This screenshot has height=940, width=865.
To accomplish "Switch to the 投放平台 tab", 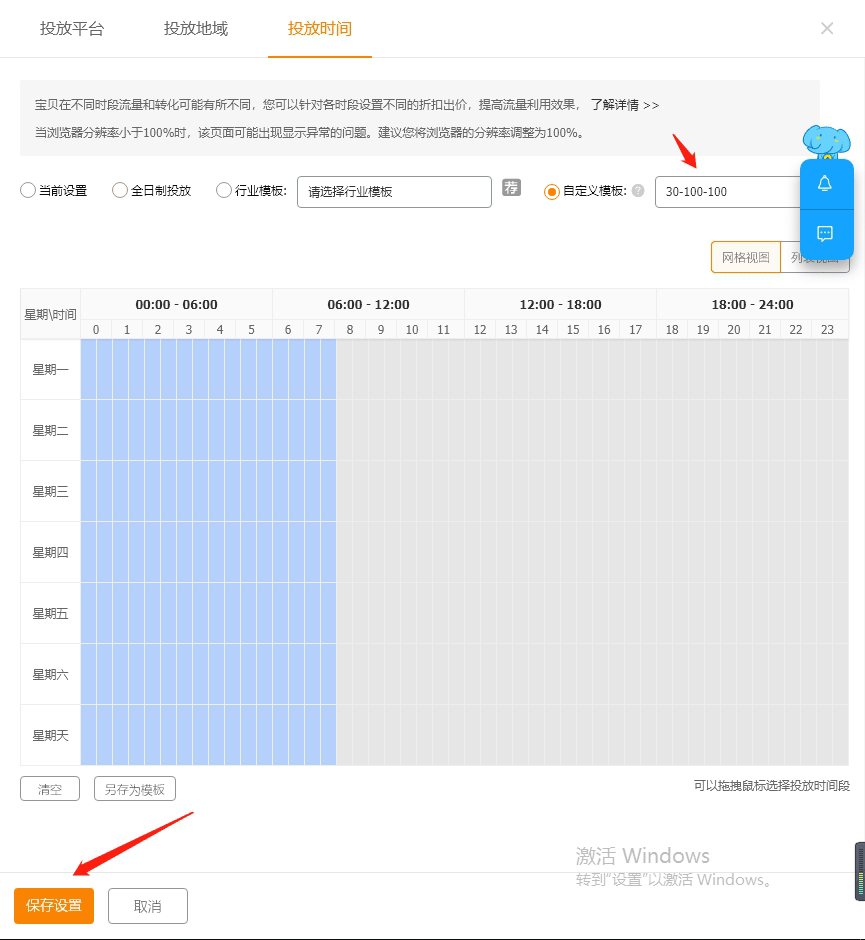I will 72,29.
